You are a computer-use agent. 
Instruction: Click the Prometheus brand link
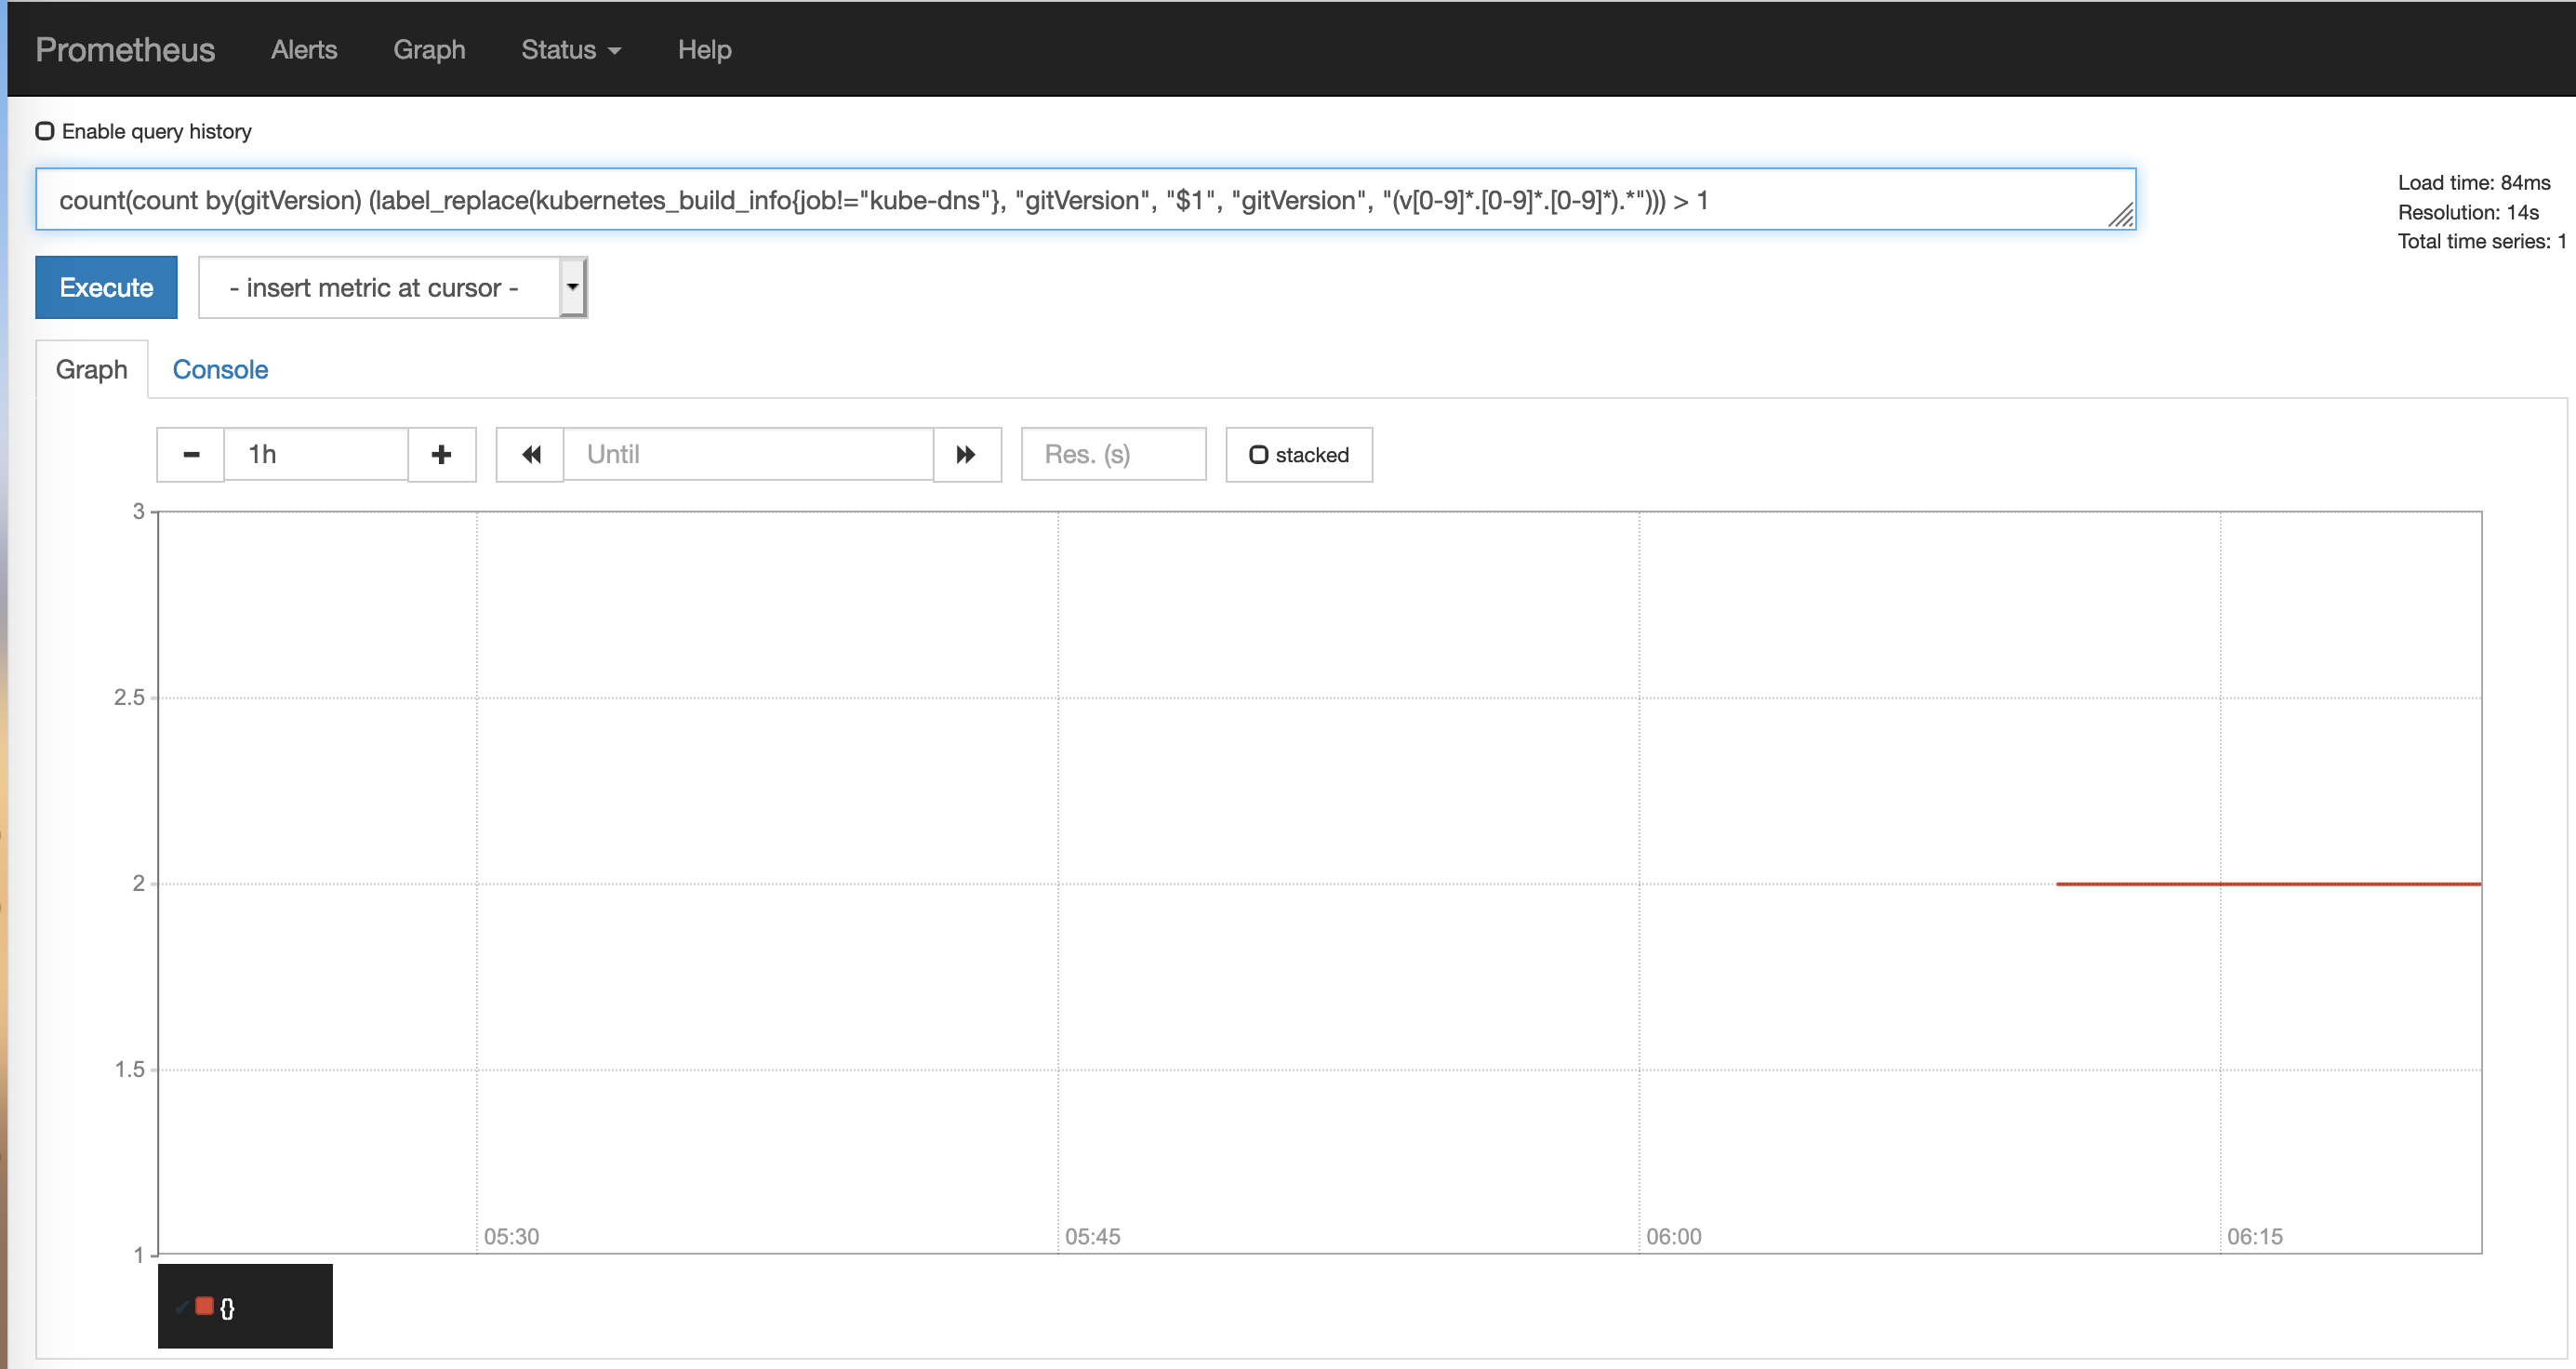click(125, 50)
